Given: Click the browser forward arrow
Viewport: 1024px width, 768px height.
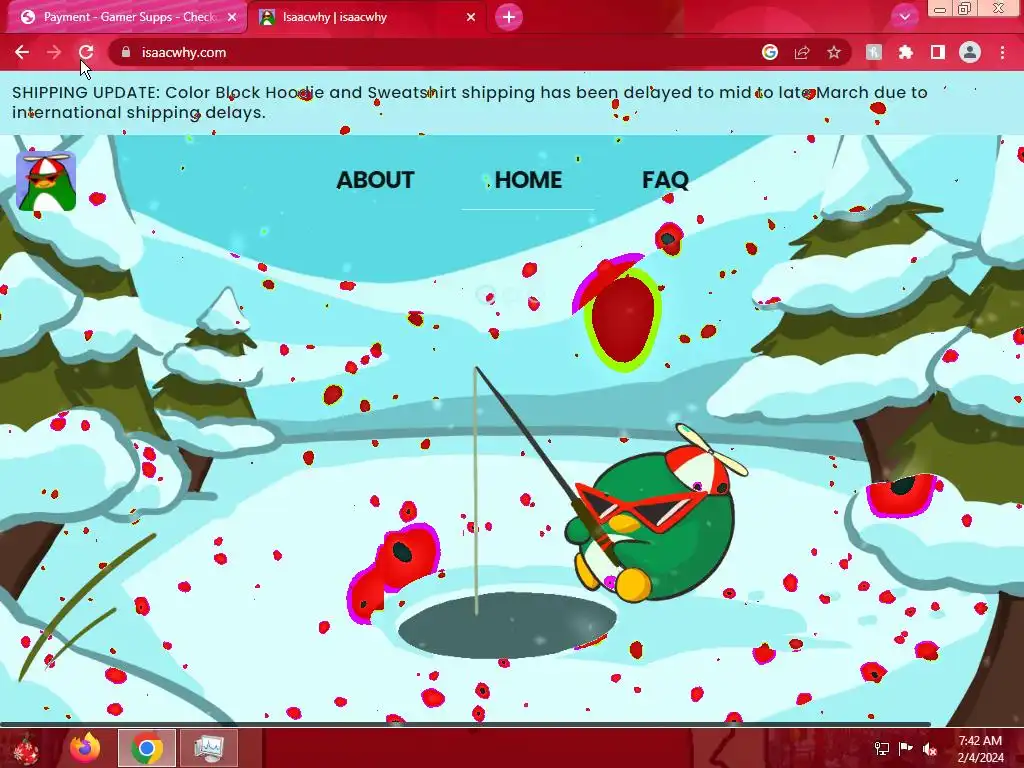Looking at the screenshot, I should [54, 52].
